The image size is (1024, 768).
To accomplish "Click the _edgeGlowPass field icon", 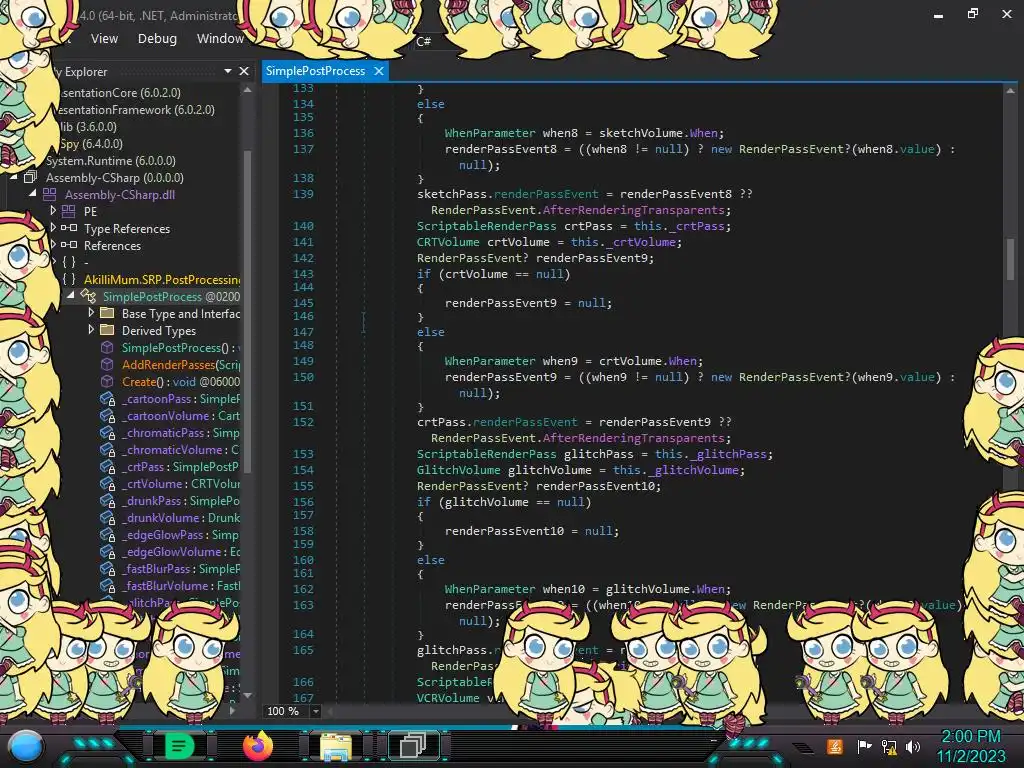I will point(108,534).
